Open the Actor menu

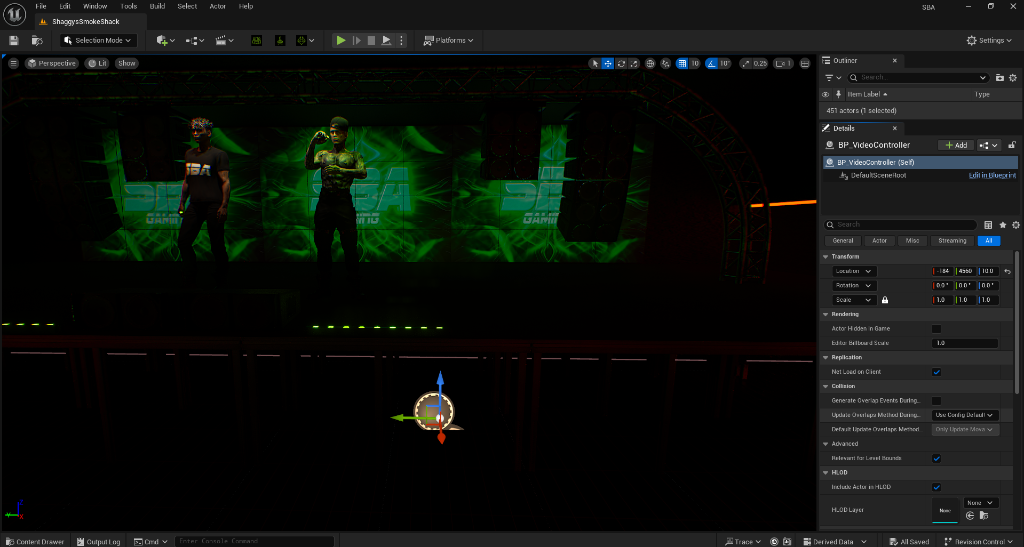[217, 7]
